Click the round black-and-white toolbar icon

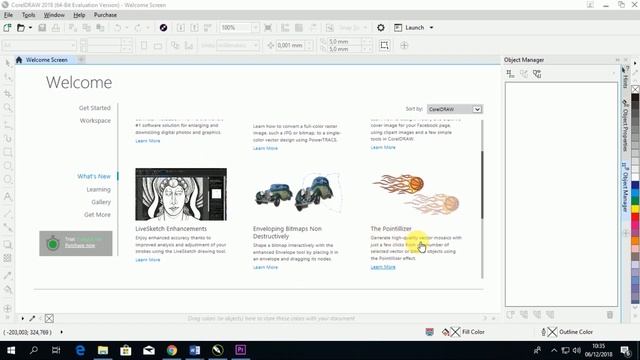coord(163,28)
